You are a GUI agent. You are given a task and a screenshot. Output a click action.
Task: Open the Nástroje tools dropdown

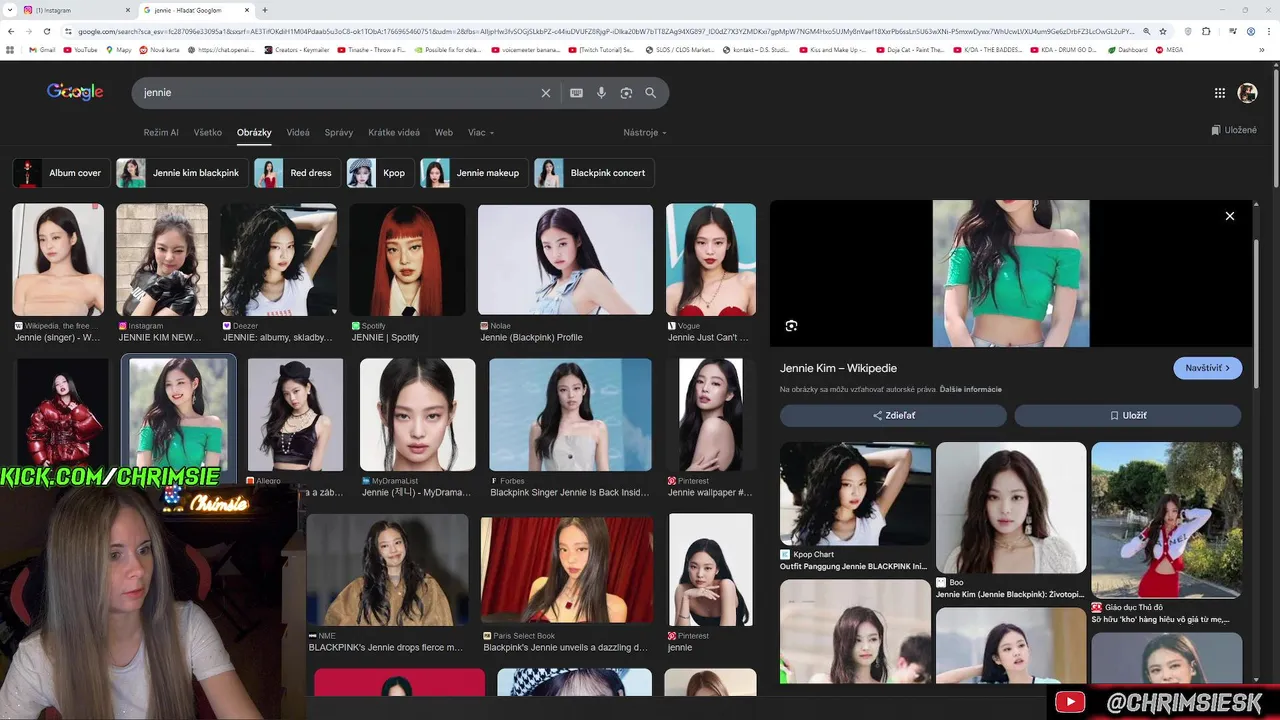tap(644, 132)
